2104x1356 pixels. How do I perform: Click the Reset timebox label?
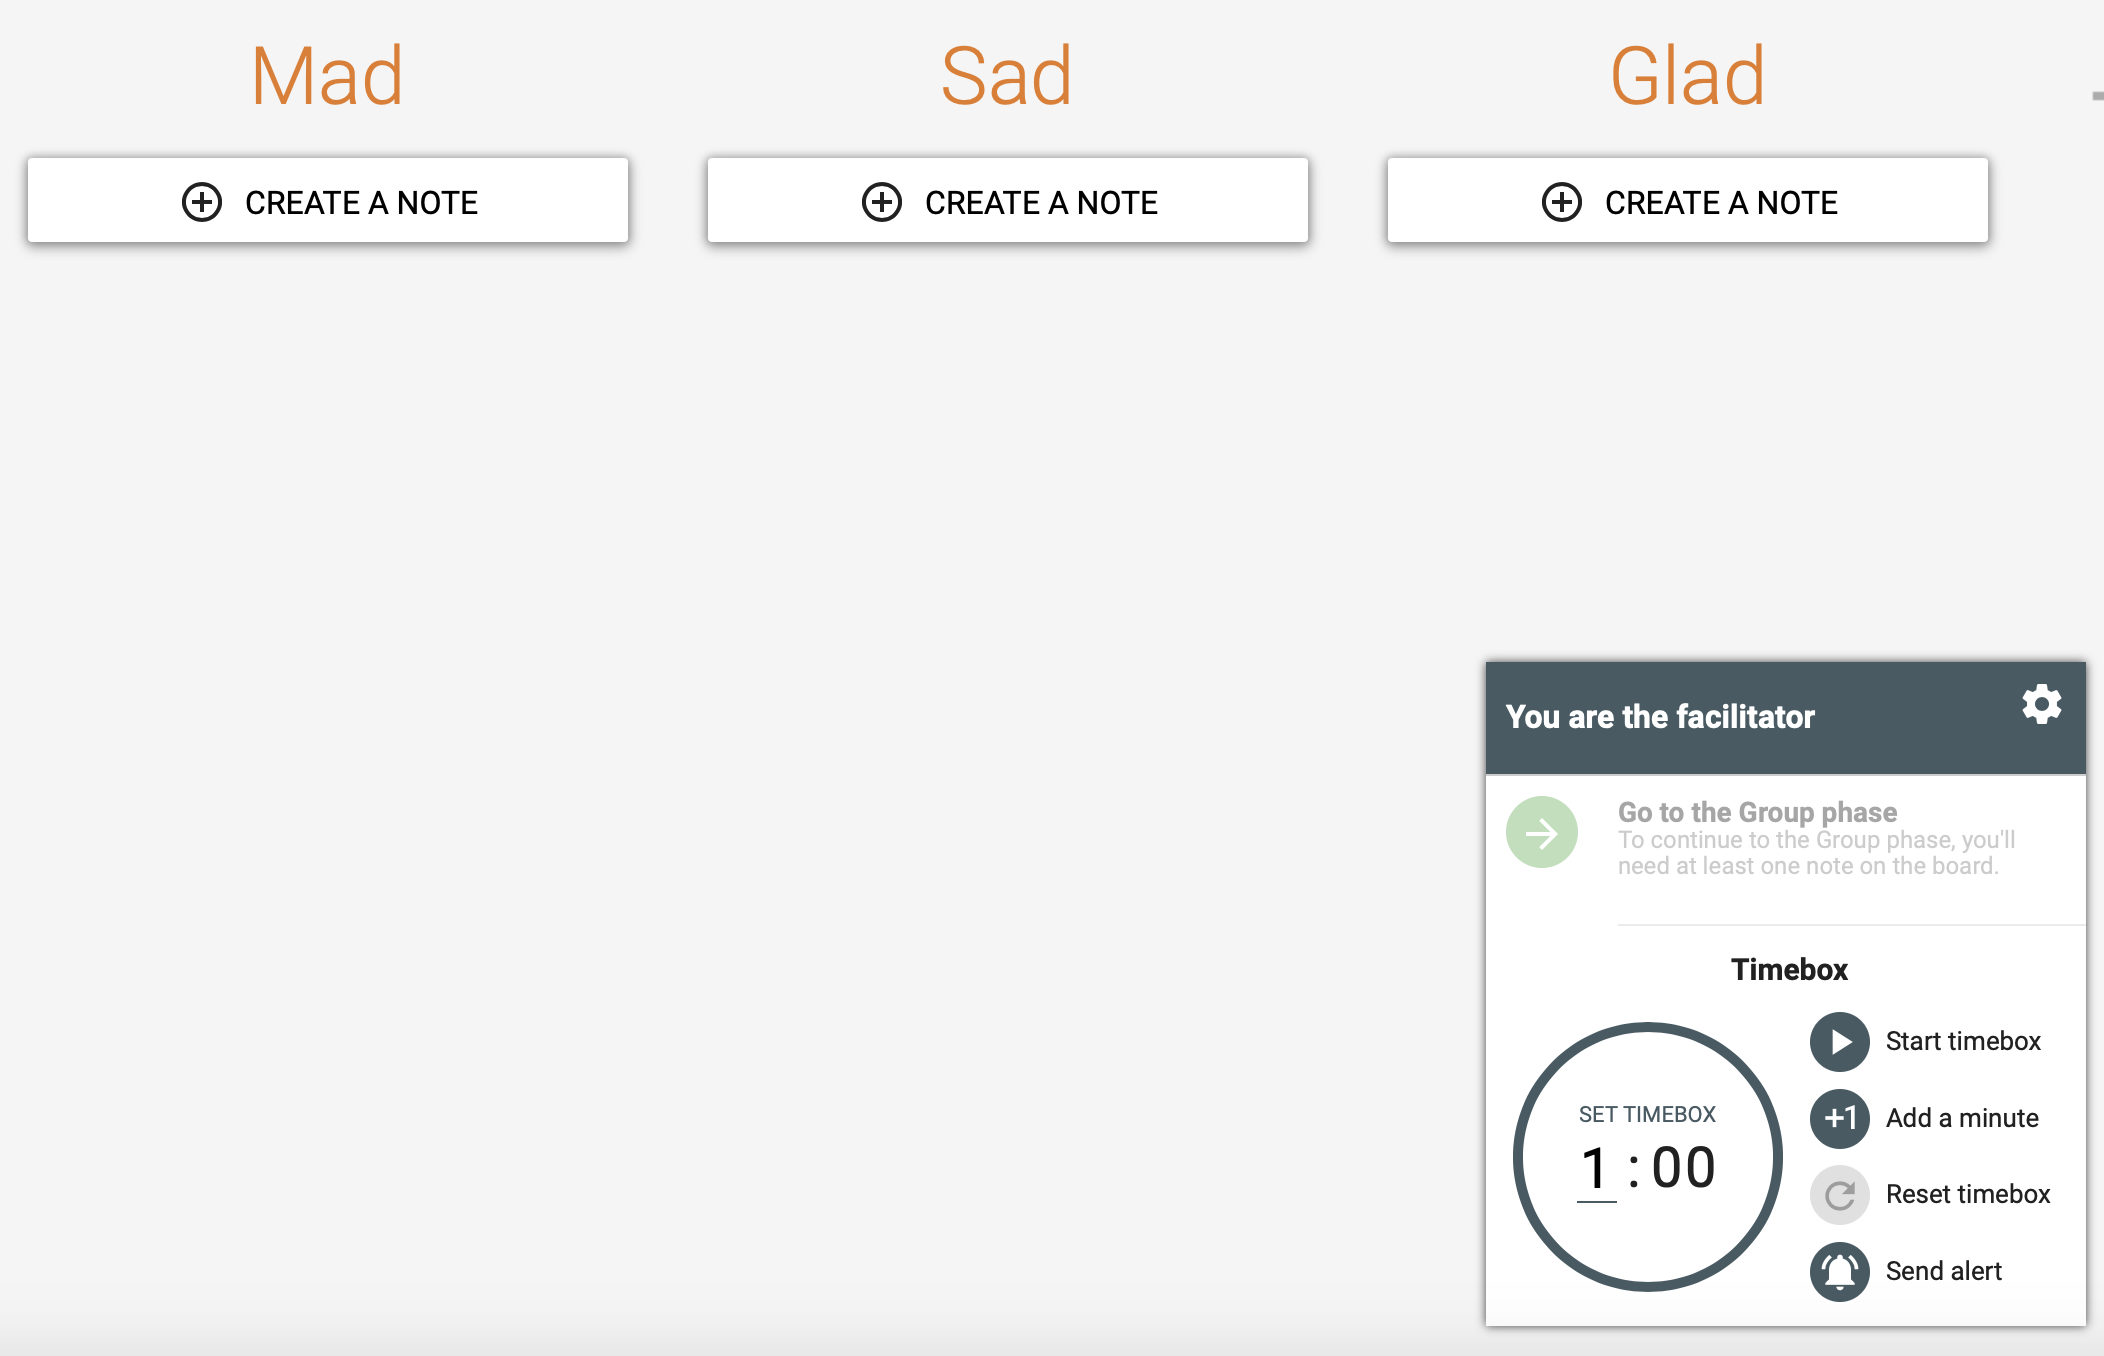pyautogui.click(x=1968, y=1195)
